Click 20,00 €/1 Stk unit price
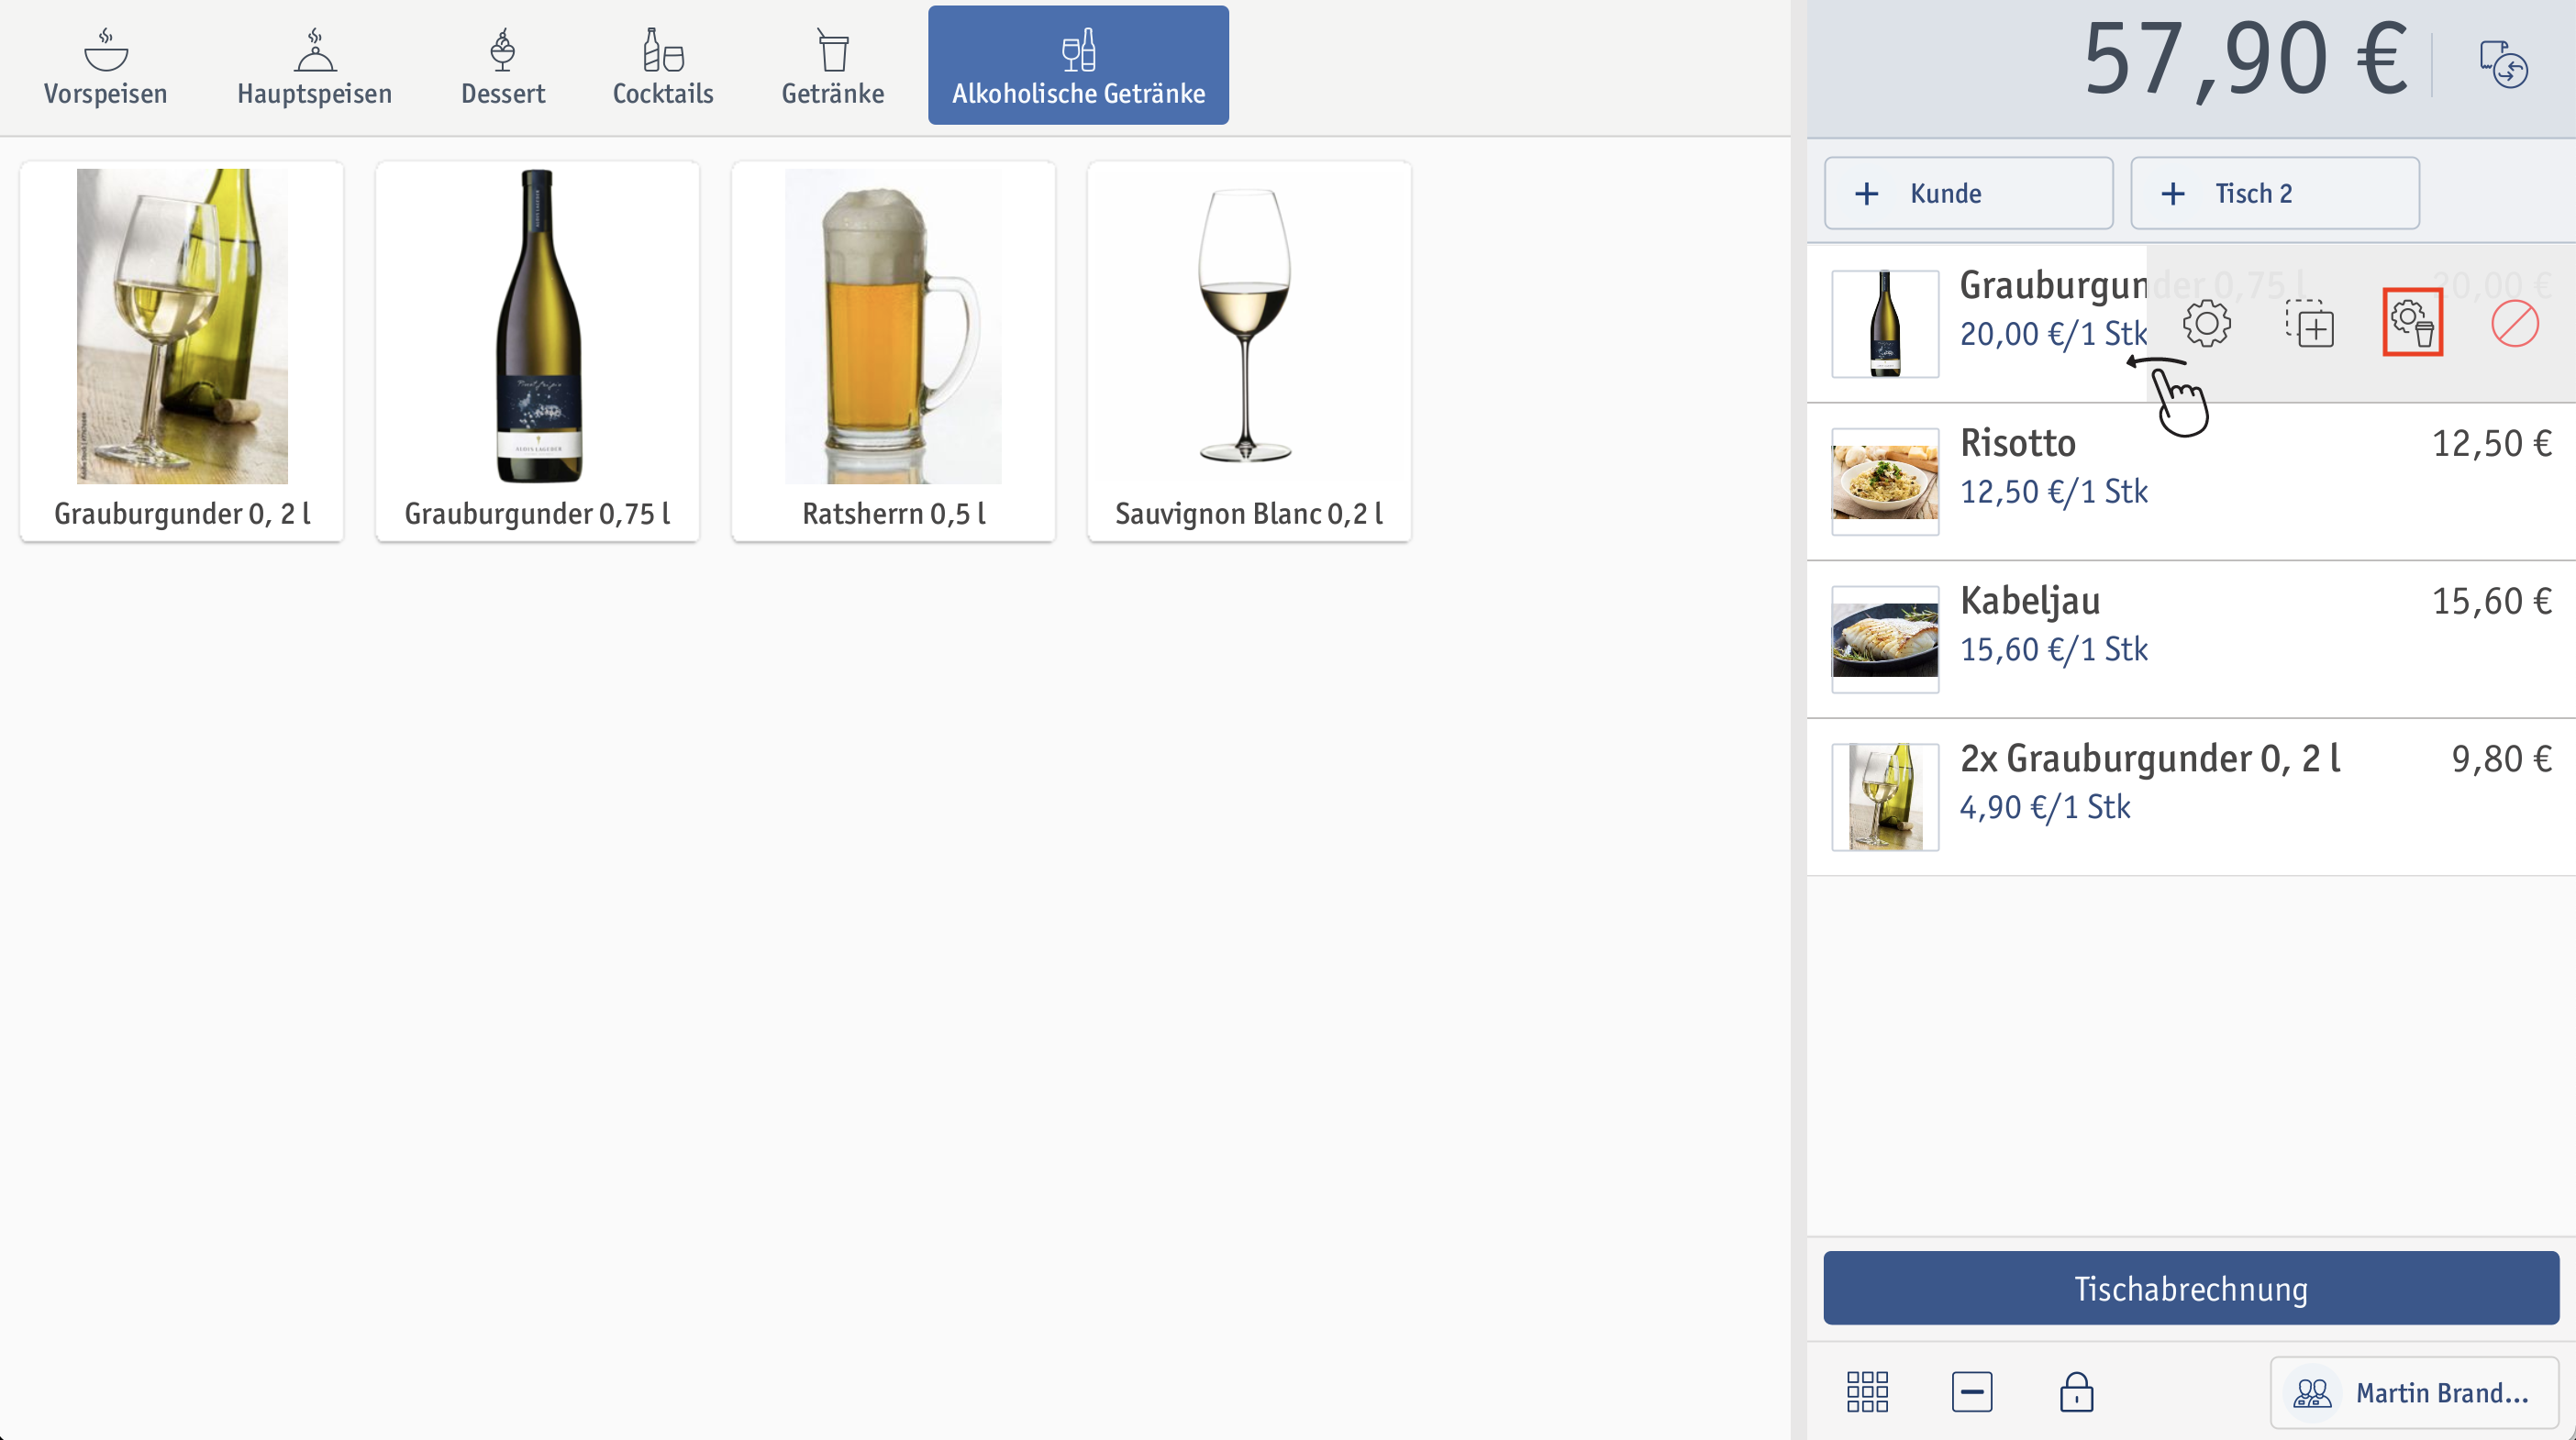The width and height of the screenshot is (2576, 1440). 2053,334
